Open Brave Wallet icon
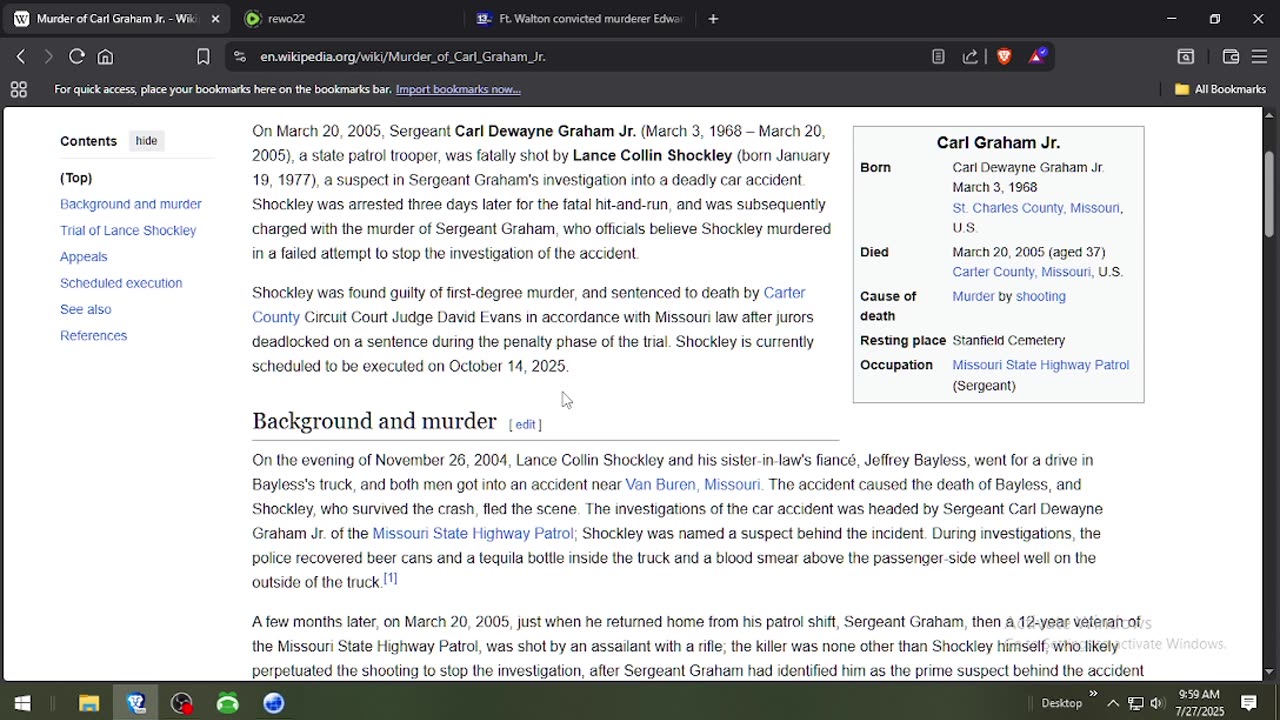 [x=1231, y=57]
